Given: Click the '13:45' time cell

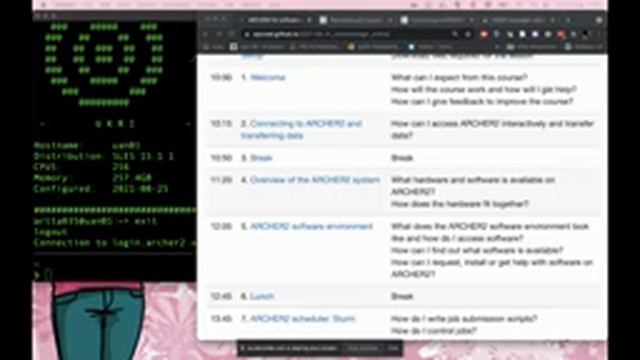Looking at the screenshot, I should point(221,319).
